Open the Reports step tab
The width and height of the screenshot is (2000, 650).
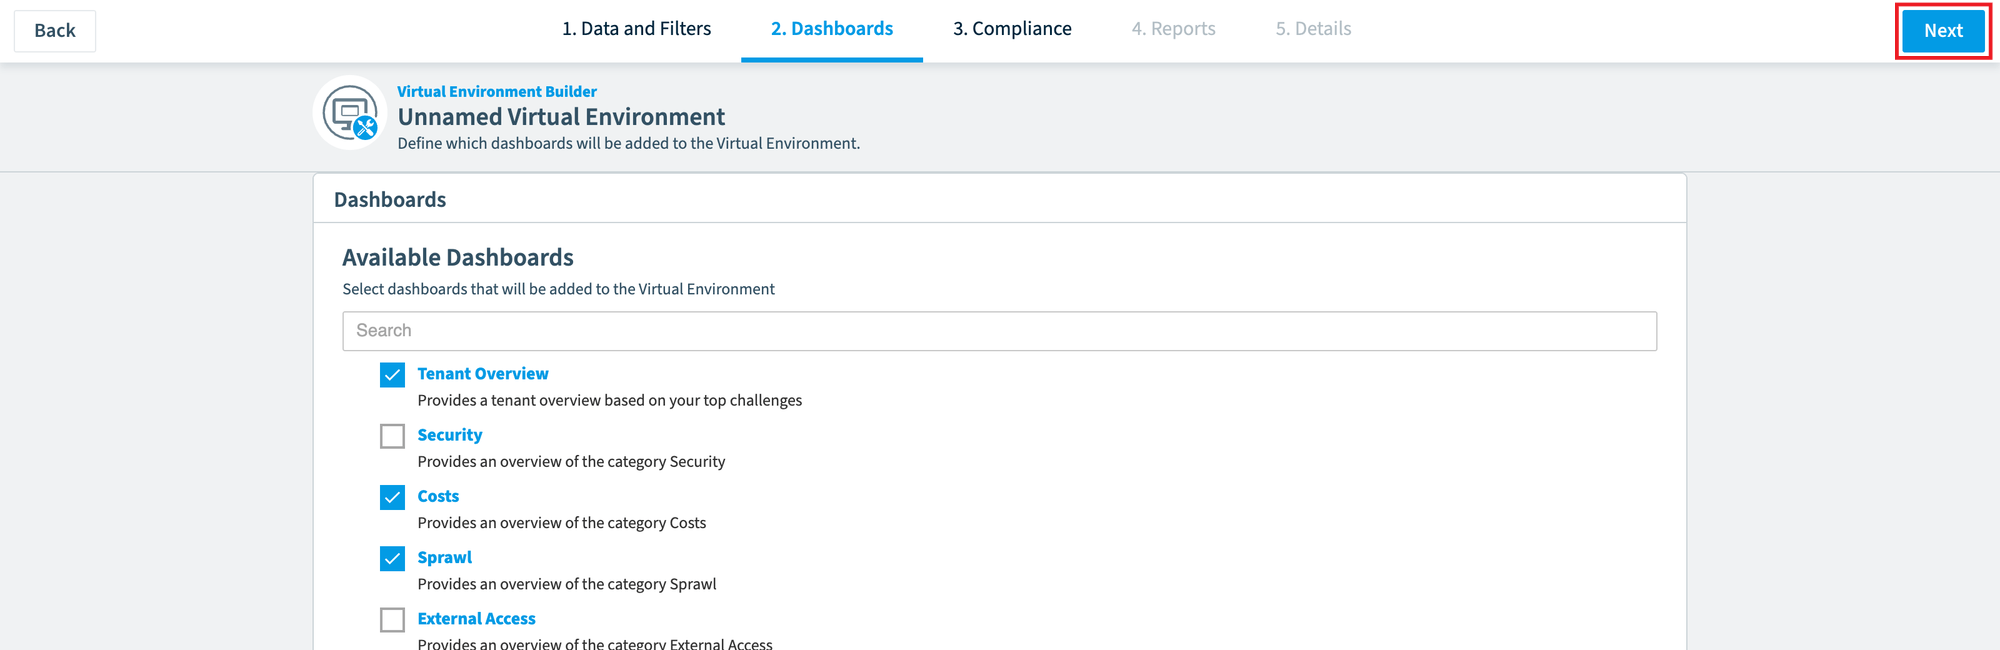pos(1173,29)
